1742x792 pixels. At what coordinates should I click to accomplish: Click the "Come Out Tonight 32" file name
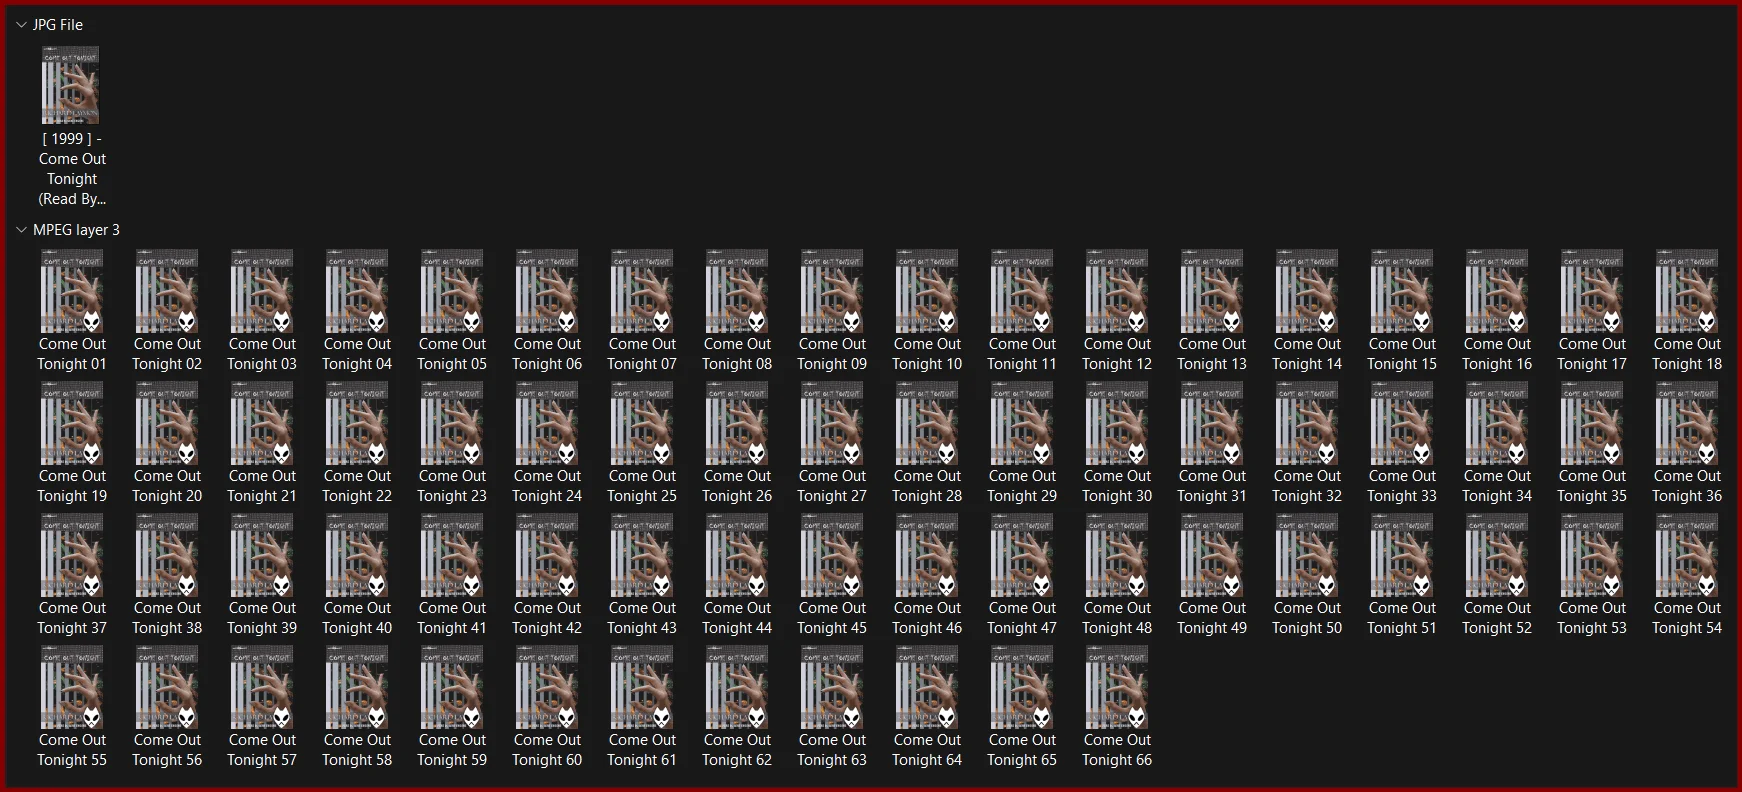coord(1307,486)
